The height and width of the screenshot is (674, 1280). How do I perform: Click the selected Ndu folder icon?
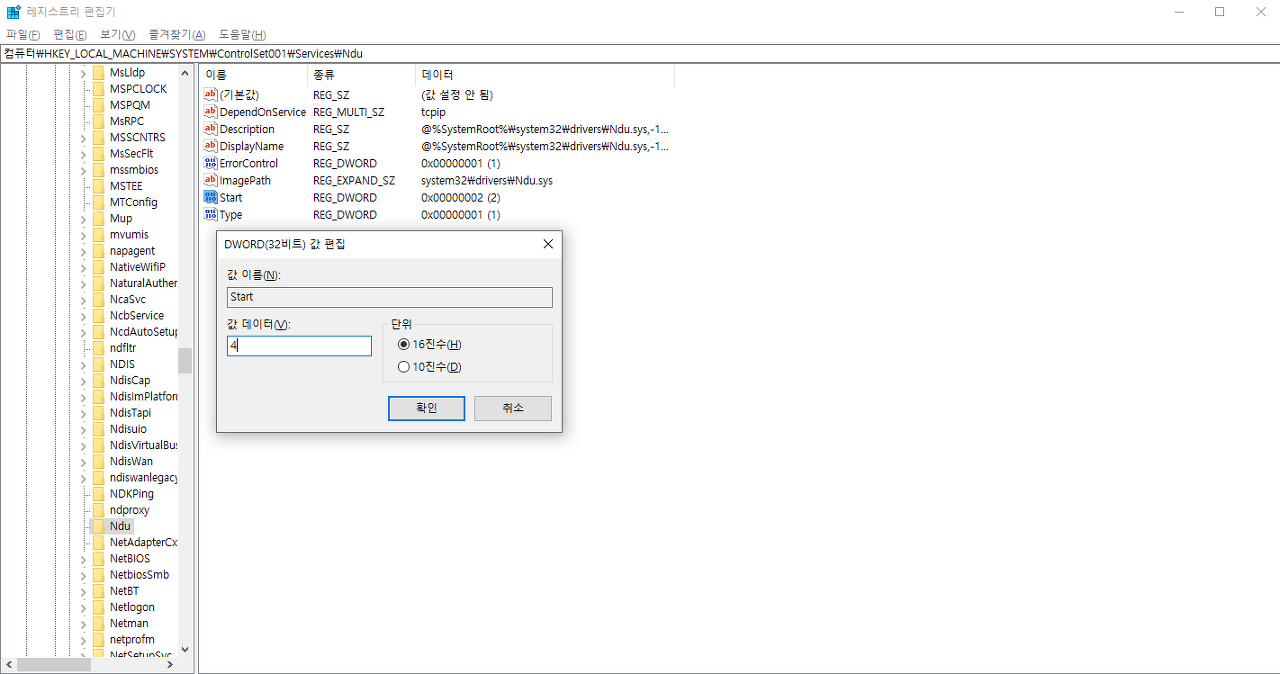pyautogui.click(x=98, y=526)
